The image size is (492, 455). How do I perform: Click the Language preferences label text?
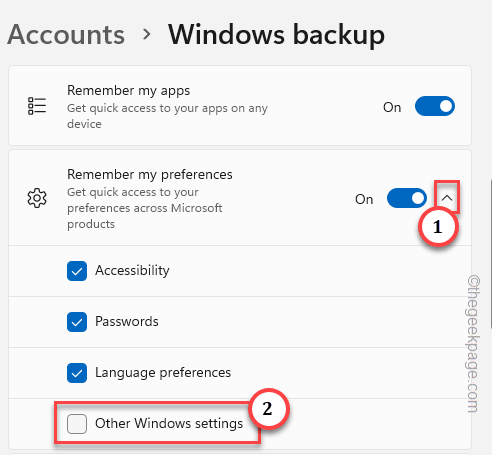(x=163, y=372)
